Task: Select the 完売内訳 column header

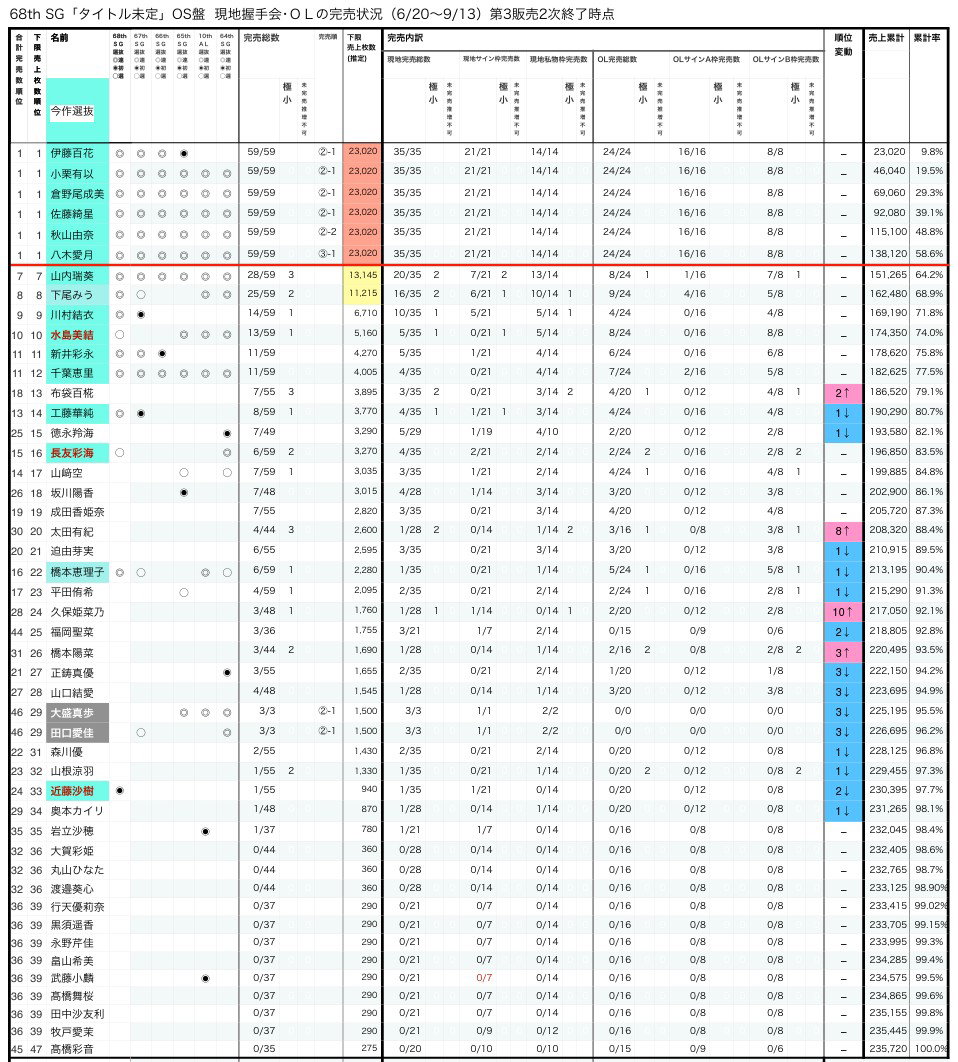Action: [404, 38]
